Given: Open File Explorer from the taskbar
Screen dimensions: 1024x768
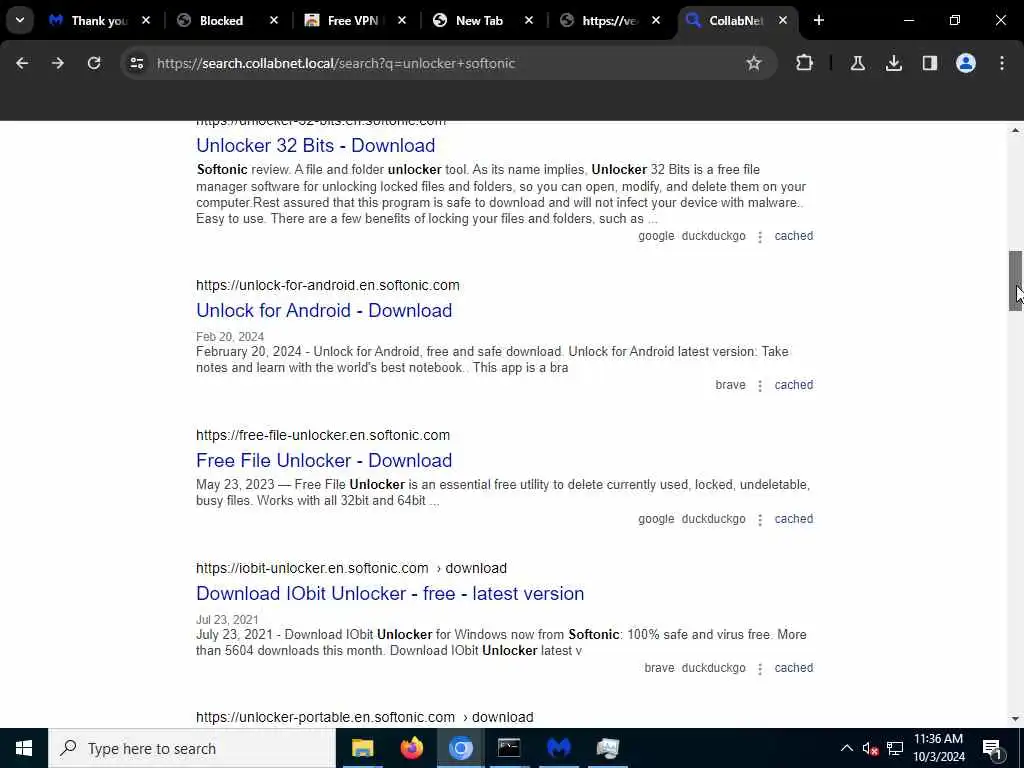Looking at the screenshot, I should 362,748.
